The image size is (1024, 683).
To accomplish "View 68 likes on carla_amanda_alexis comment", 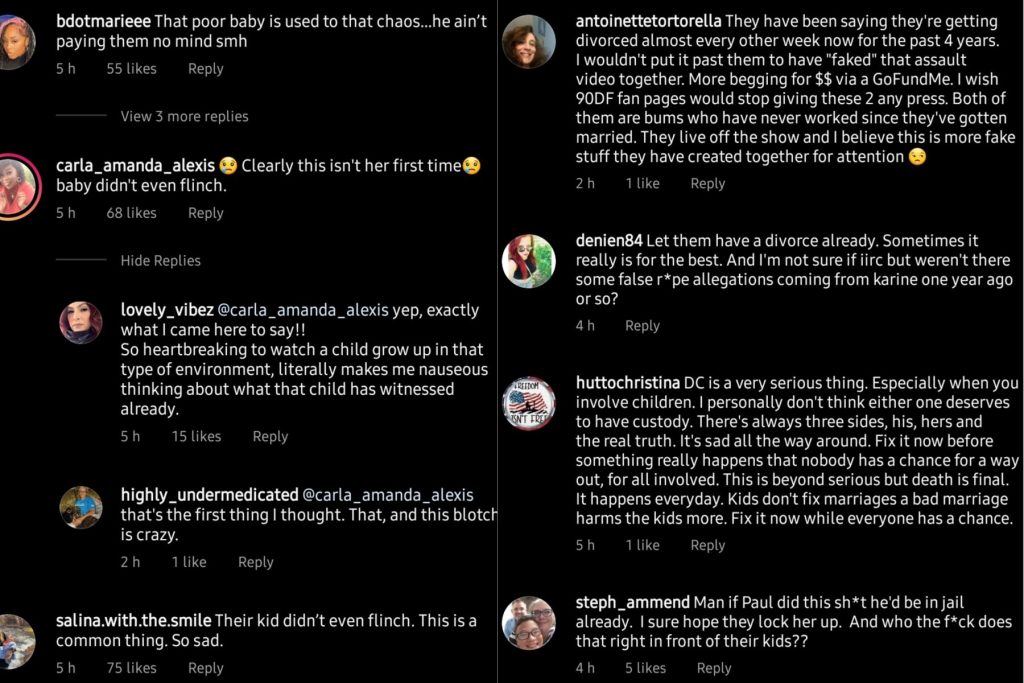I will point(131,213).
